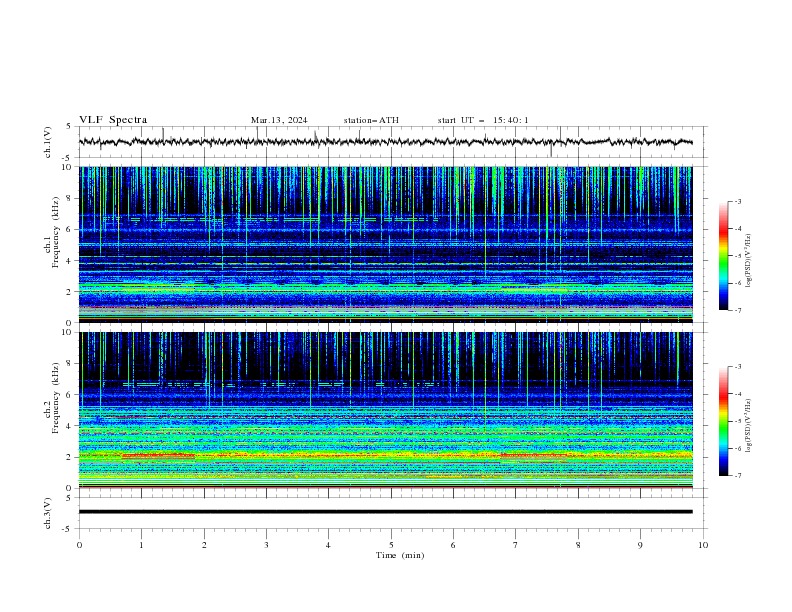Viewport: 792px width, 612px height.
Task: Click the VLF Spectra title text
Action: coord(113,120)
